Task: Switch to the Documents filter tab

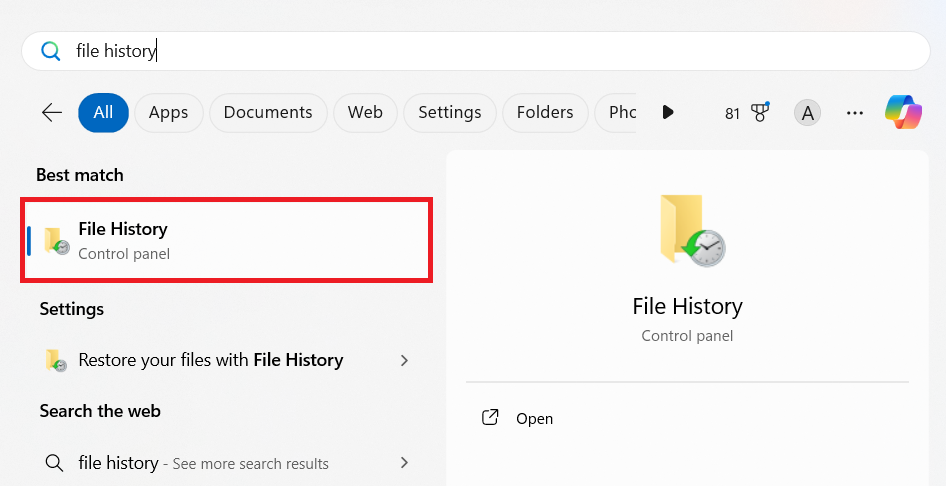Action: [x=268, y=112]
